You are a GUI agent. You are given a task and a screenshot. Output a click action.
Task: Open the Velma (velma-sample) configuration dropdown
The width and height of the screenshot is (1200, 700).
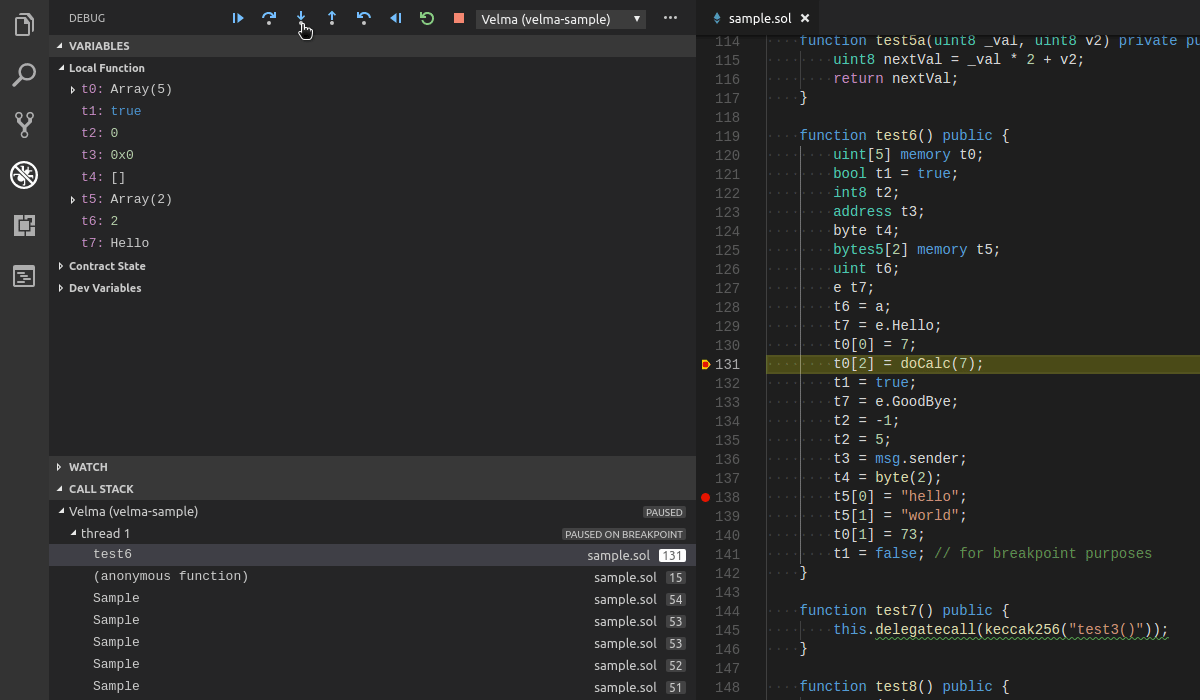pos(560,19)
